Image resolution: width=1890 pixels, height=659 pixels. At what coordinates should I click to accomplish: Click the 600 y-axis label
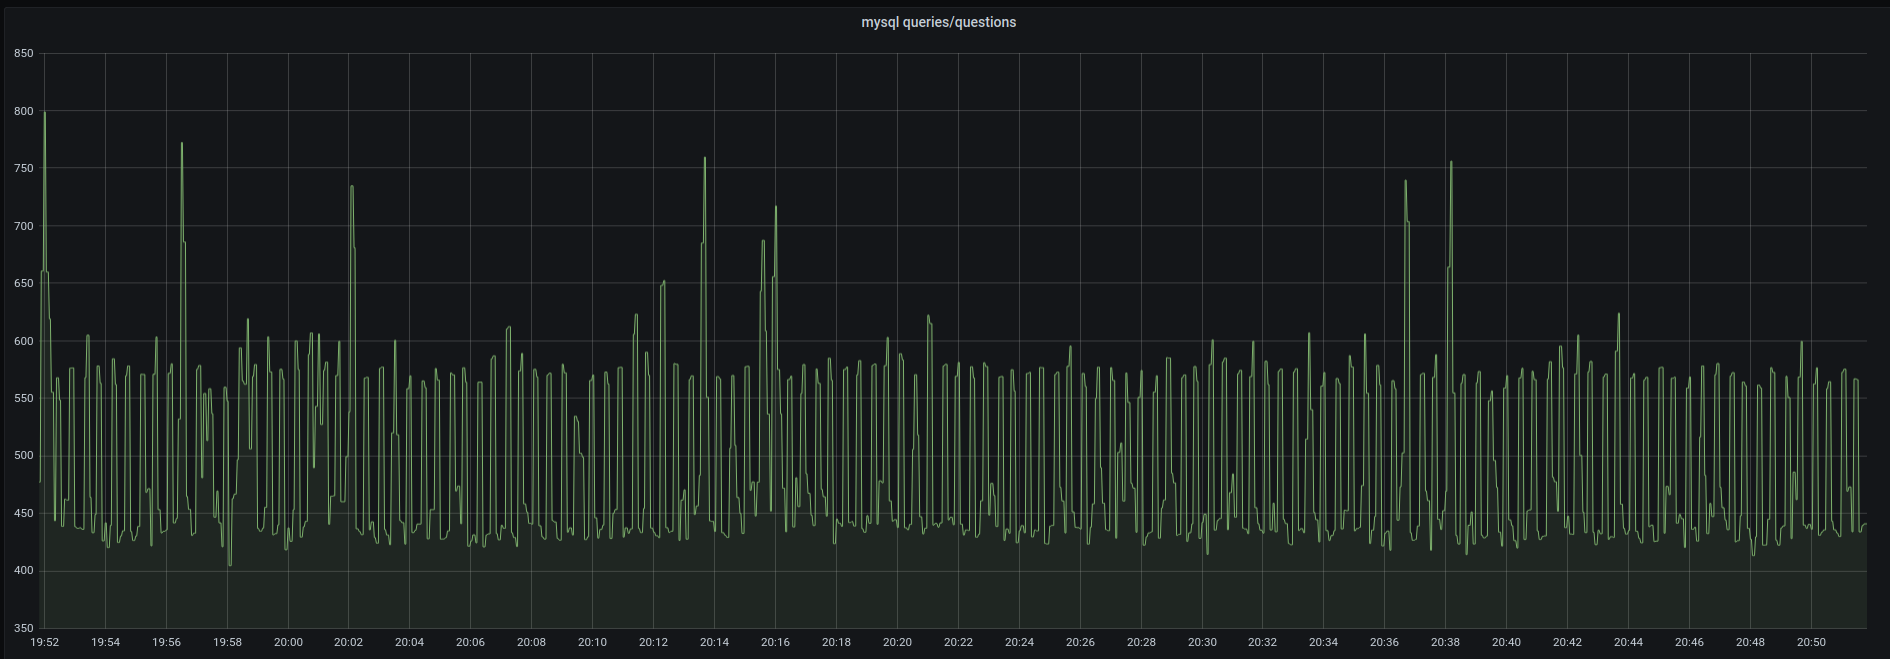click(24, 341)
